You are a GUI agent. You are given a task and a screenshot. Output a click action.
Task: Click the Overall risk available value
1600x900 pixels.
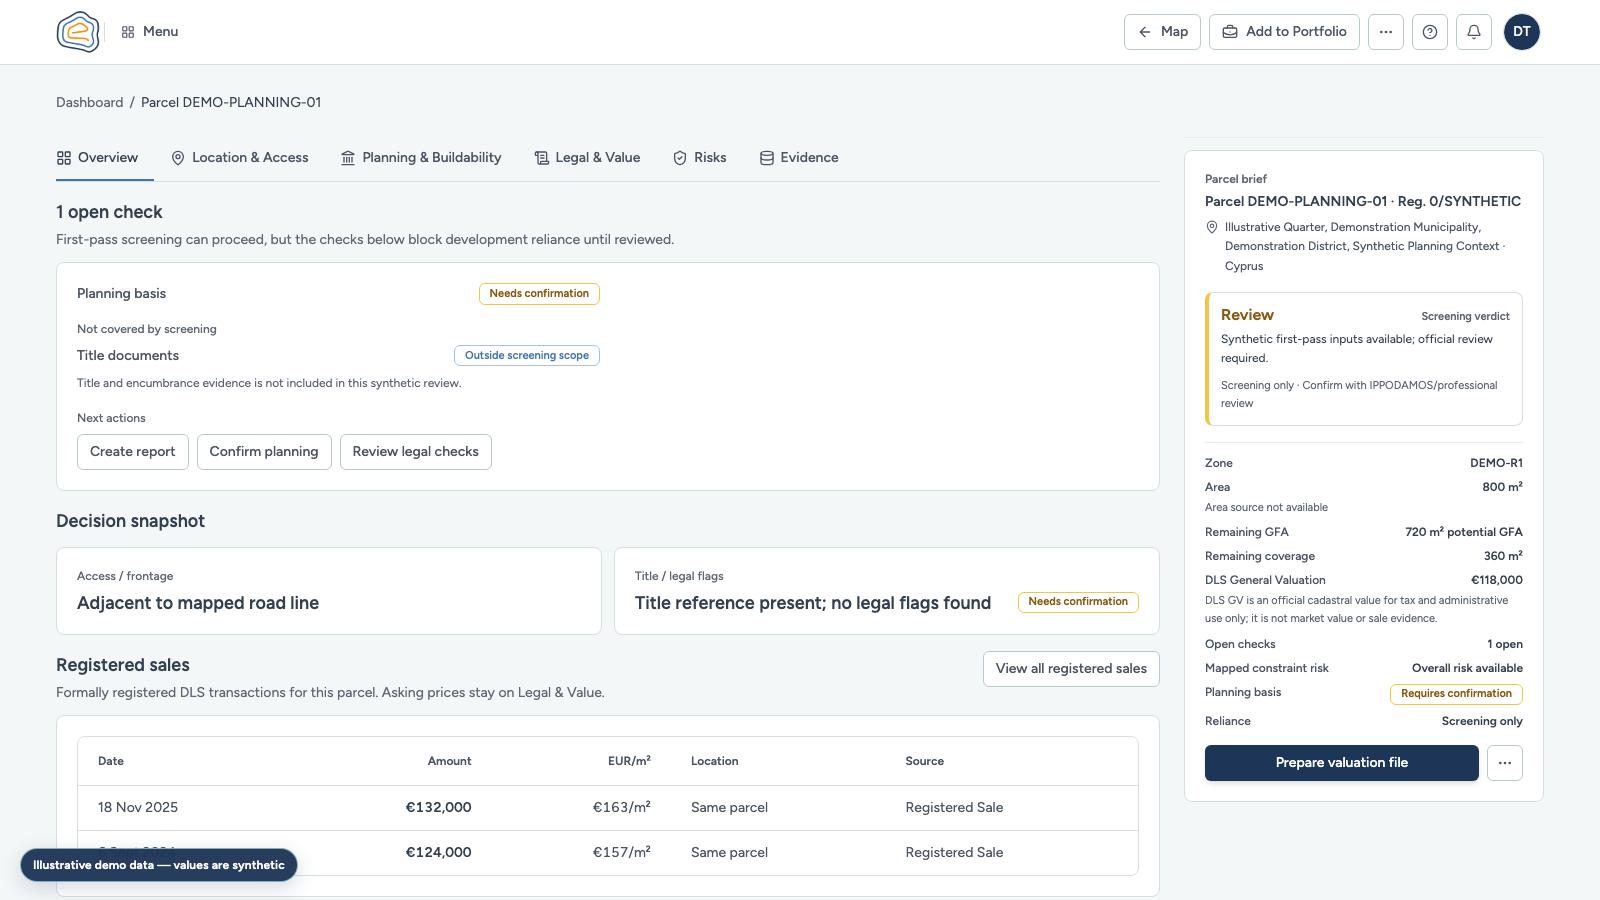pyautogui.click(x=1467, y=669)
